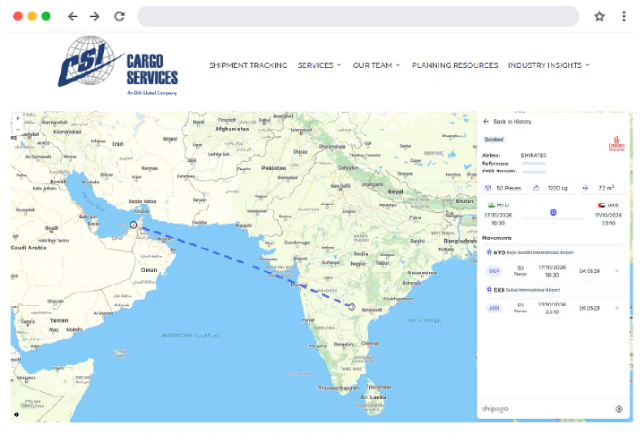The image size is (644, 443).
Task: Click the back arrow beside Back to History
Action: point(486,122)
